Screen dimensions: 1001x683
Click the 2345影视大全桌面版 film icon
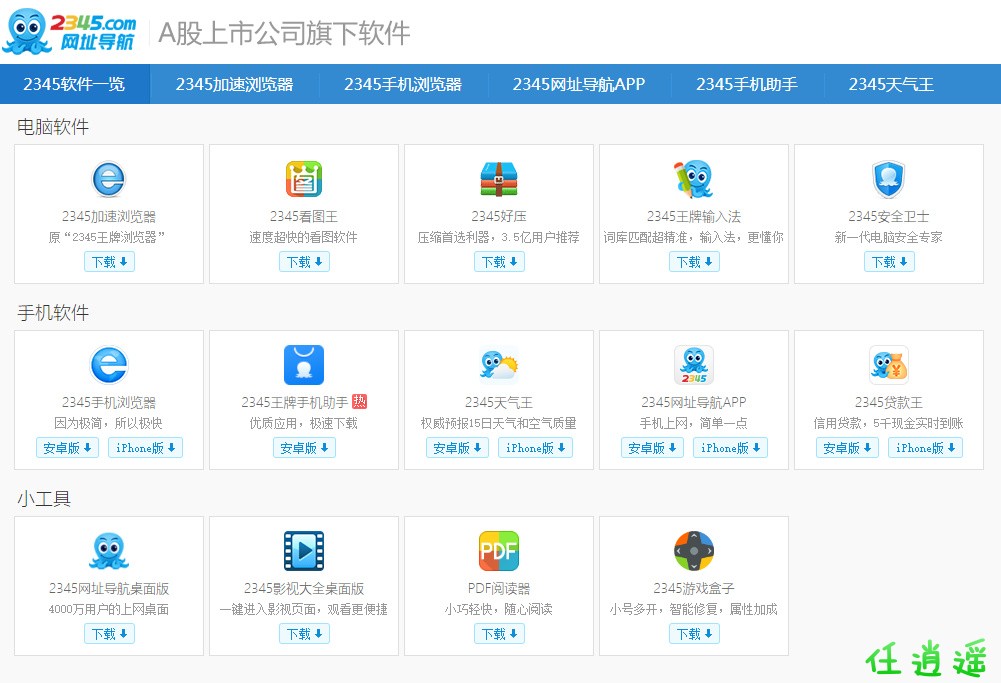pos(304,551)
